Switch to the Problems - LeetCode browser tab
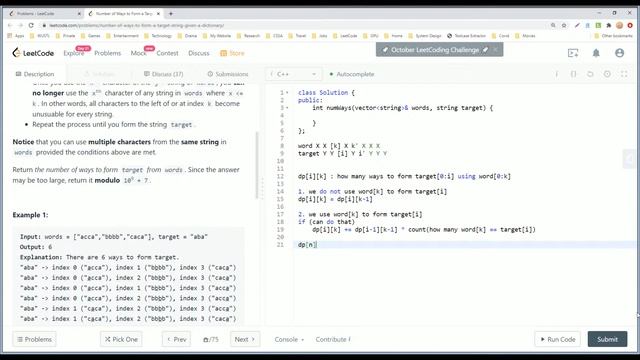 click(x=44, y=13)
